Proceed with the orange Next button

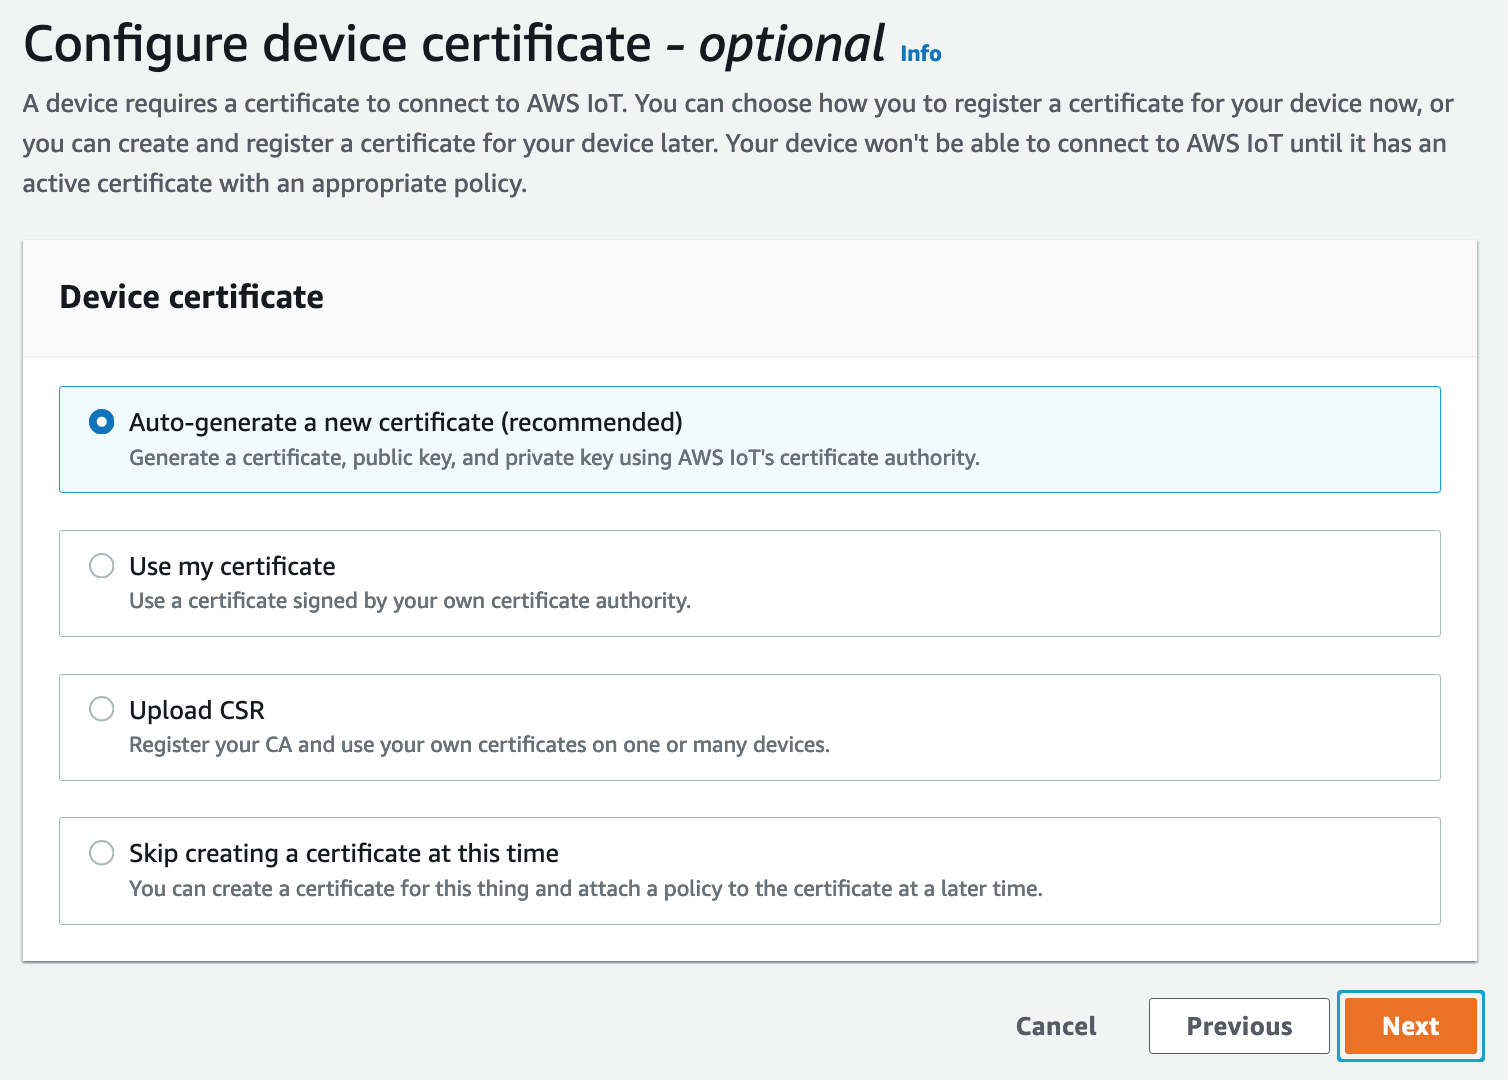(x=1410, y=1026)
